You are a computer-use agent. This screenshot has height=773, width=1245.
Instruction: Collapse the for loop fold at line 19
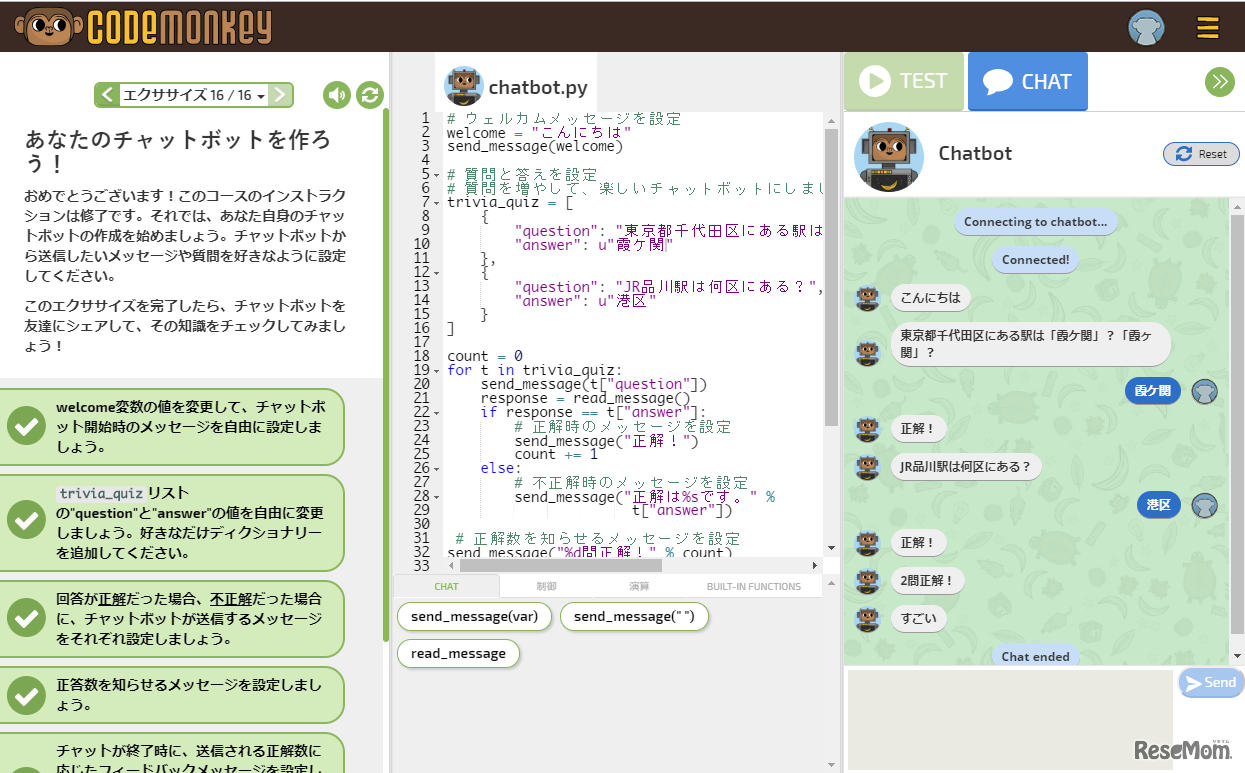click(438, 371)
